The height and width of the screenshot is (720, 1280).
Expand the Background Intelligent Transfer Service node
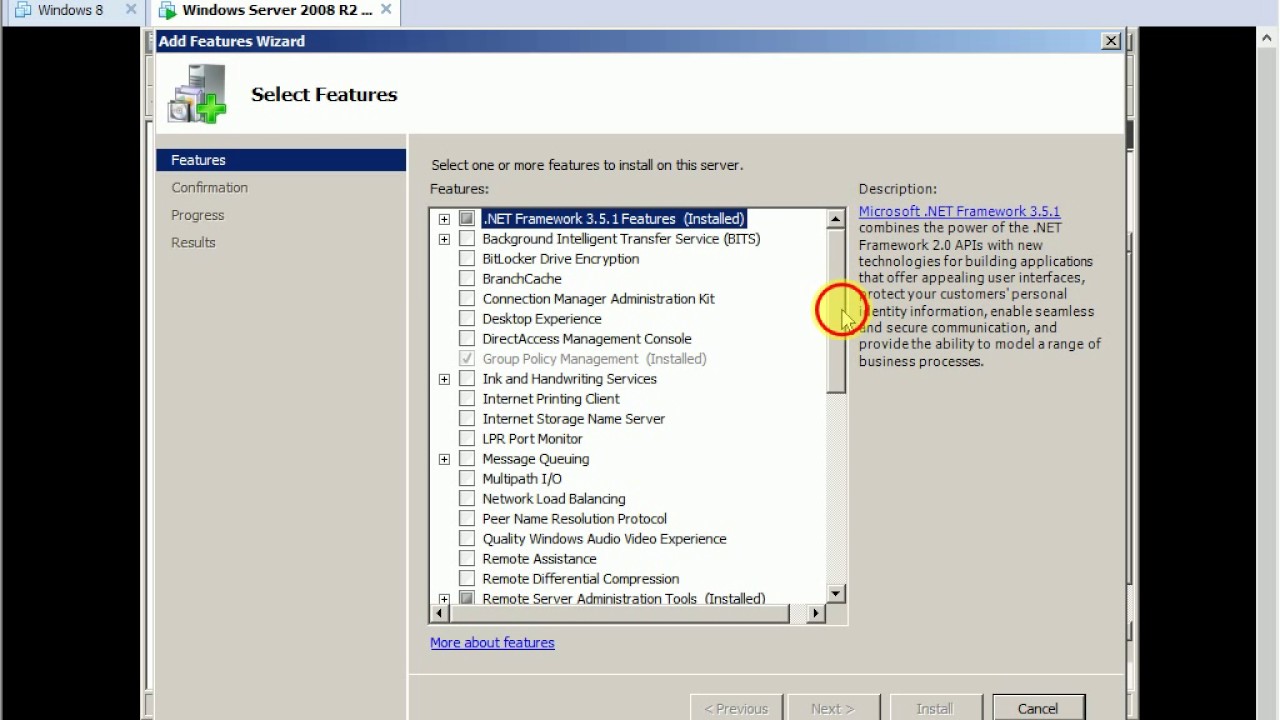[x=444, y=239]
